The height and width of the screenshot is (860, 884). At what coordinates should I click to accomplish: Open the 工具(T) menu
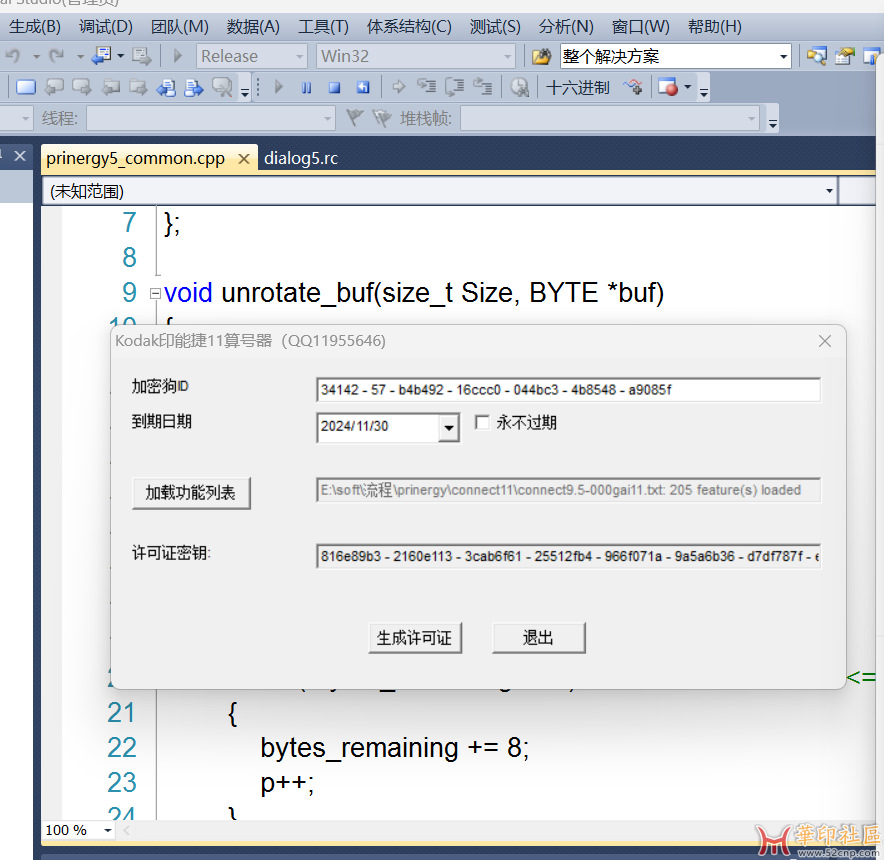click(x=324, y=27)
